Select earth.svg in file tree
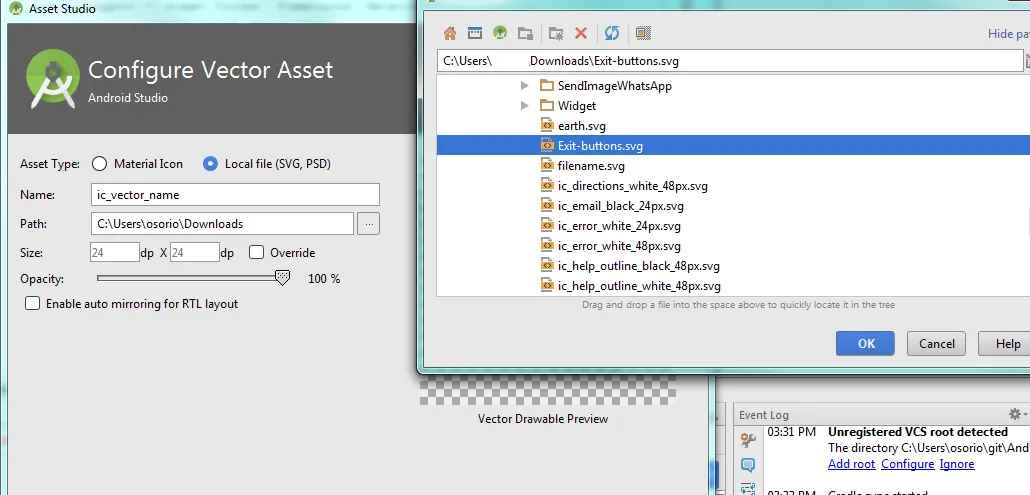1030x495 pixels. click(581, 125)
